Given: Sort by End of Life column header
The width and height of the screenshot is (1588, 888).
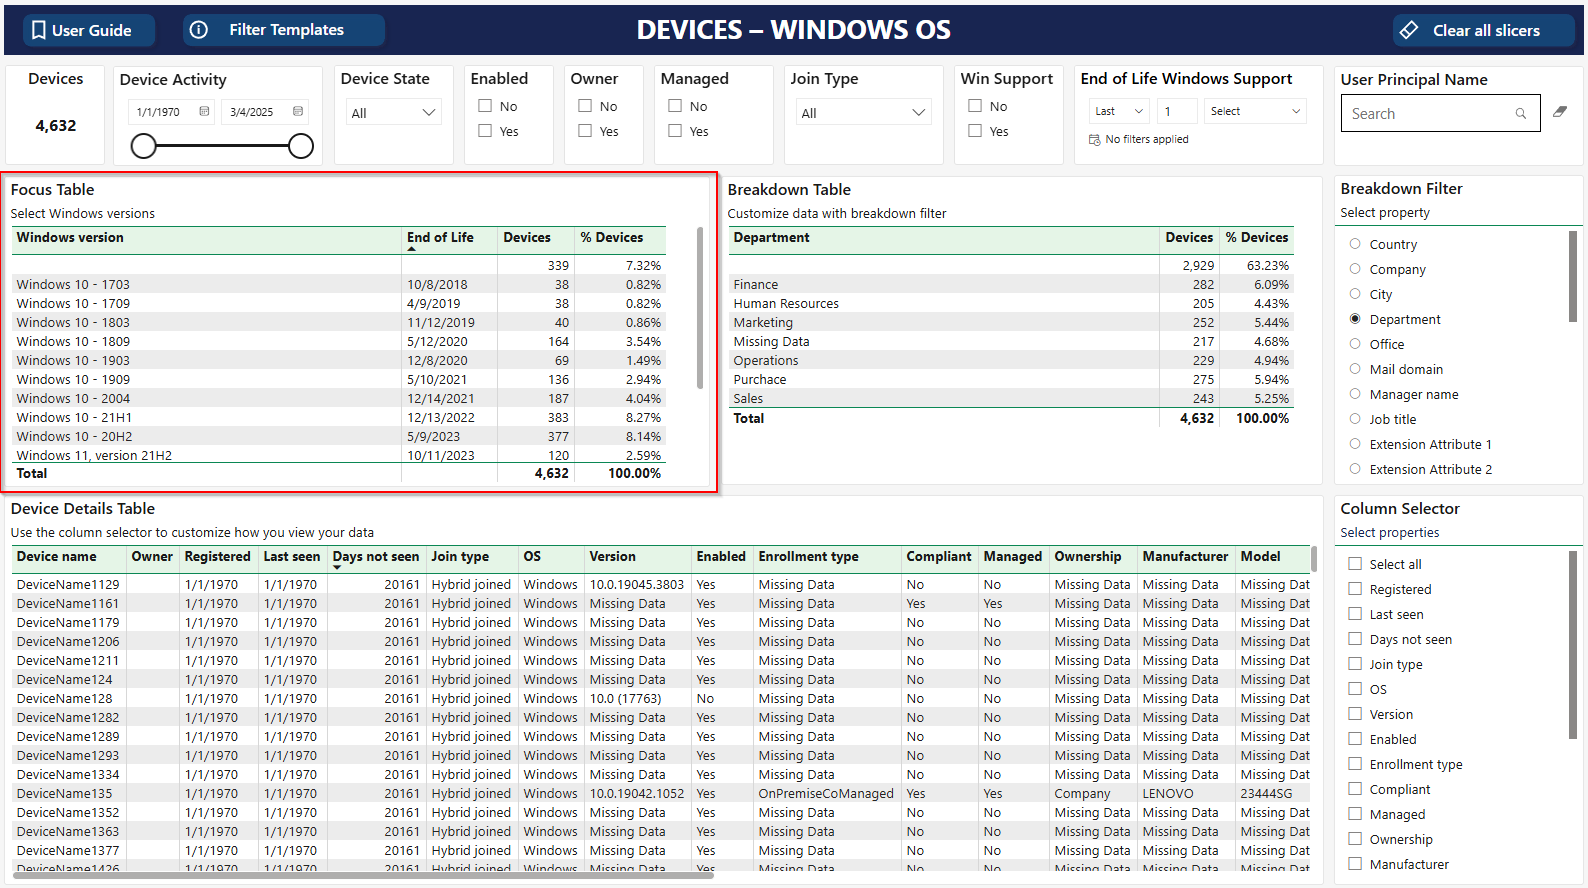Looking at the screenshot, I should tap(440, 238).
